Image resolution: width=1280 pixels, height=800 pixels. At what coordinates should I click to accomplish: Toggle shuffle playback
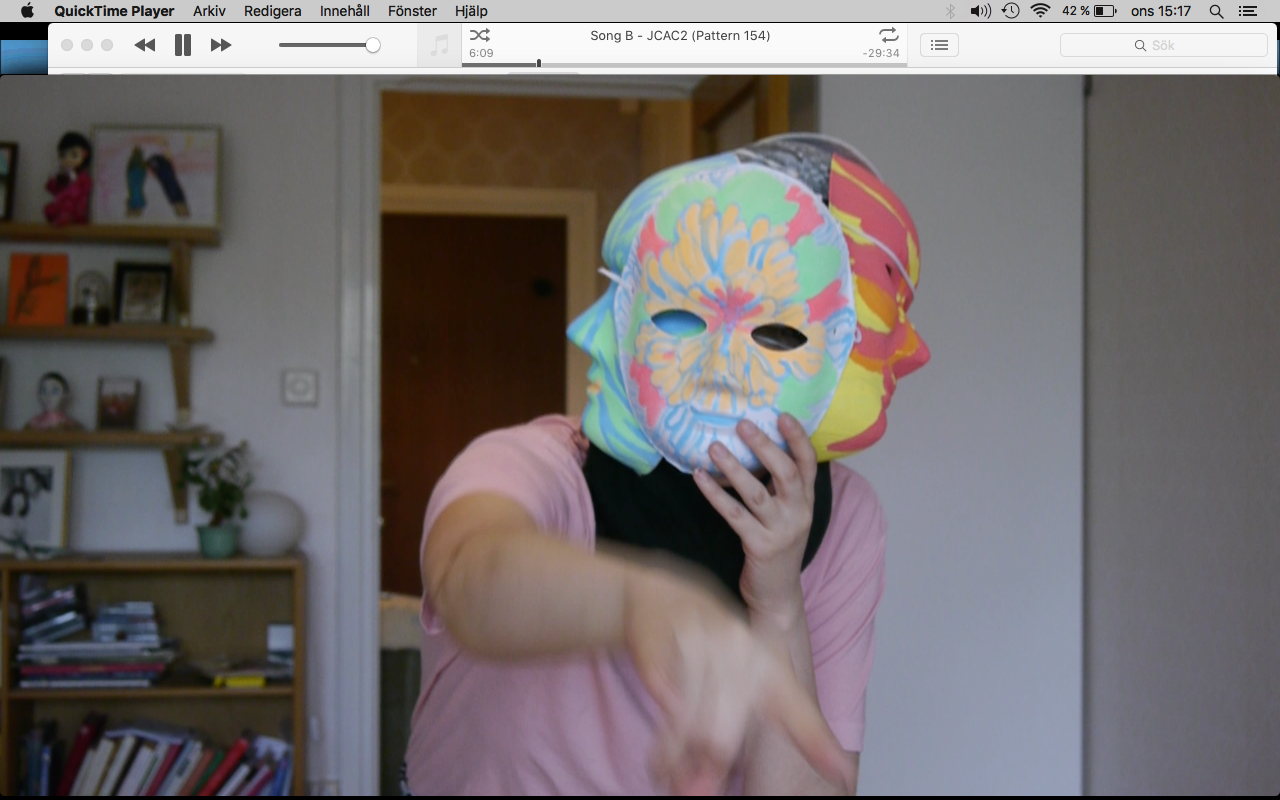[x=480, y=36]
